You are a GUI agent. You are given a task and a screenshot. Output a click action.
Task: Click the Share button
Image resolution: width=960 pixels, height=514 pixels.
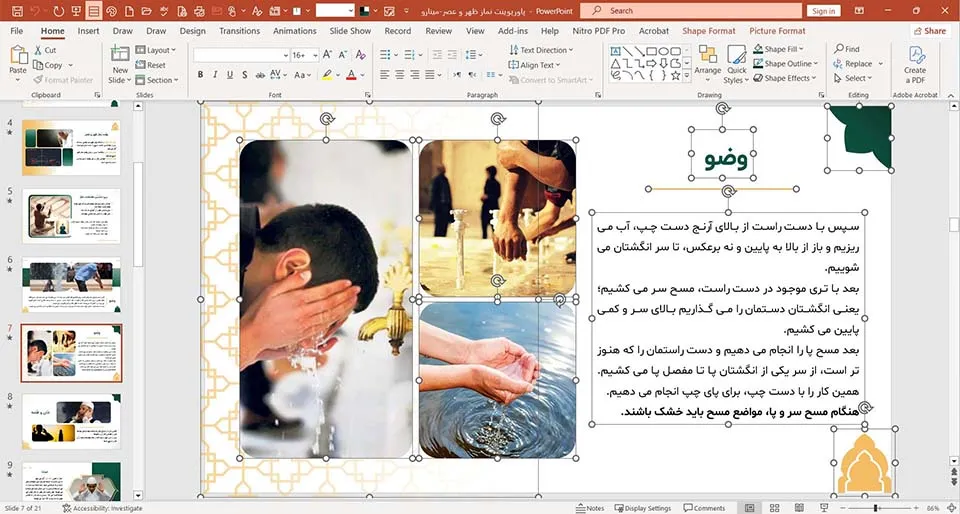coord(931,31)
